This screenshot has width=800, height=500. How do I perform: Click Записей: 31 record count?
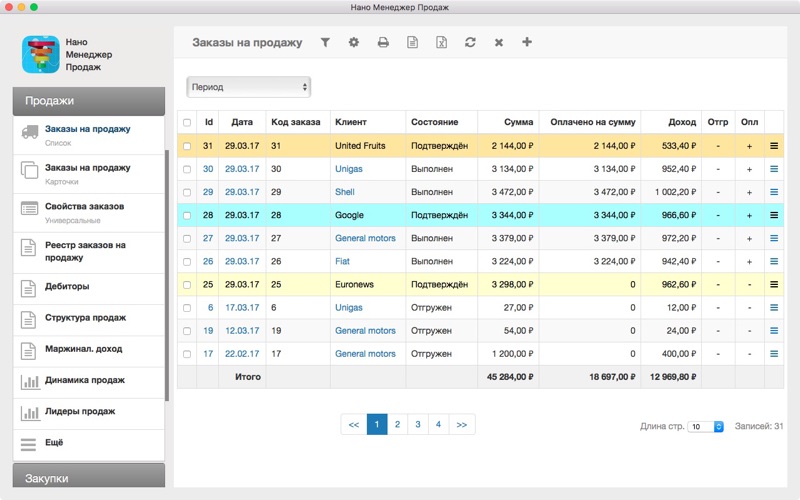pos(759,426)
